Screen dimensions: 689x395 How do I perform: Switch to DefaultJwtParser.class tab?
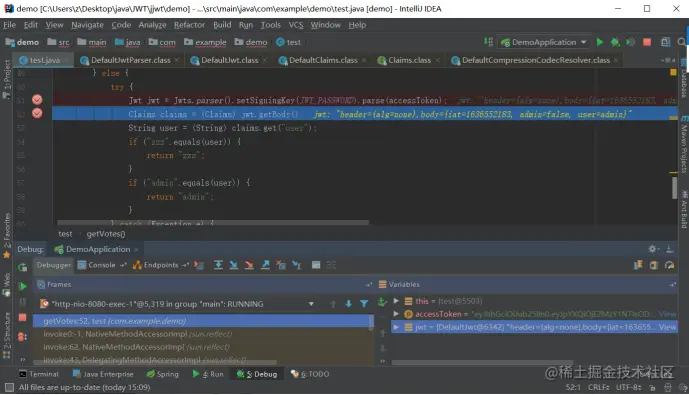[131, 60]
